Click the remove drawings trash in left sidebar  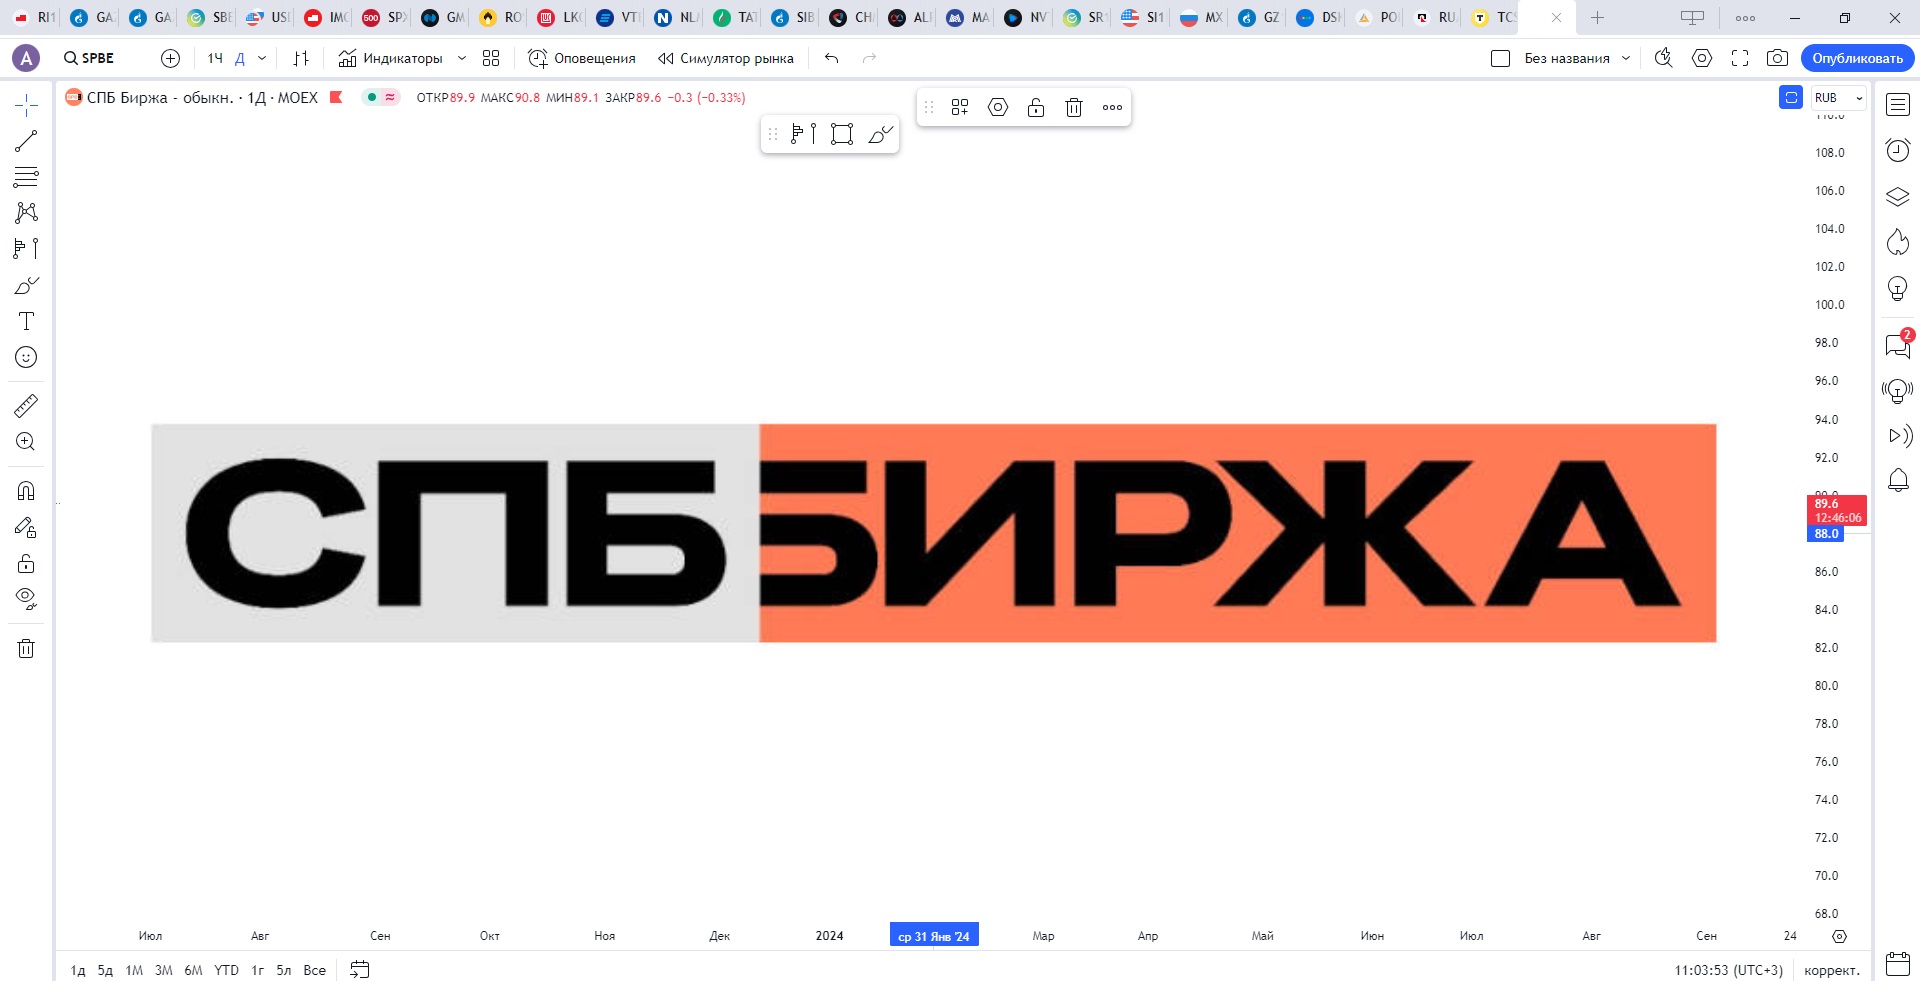(x=26, y=649)
